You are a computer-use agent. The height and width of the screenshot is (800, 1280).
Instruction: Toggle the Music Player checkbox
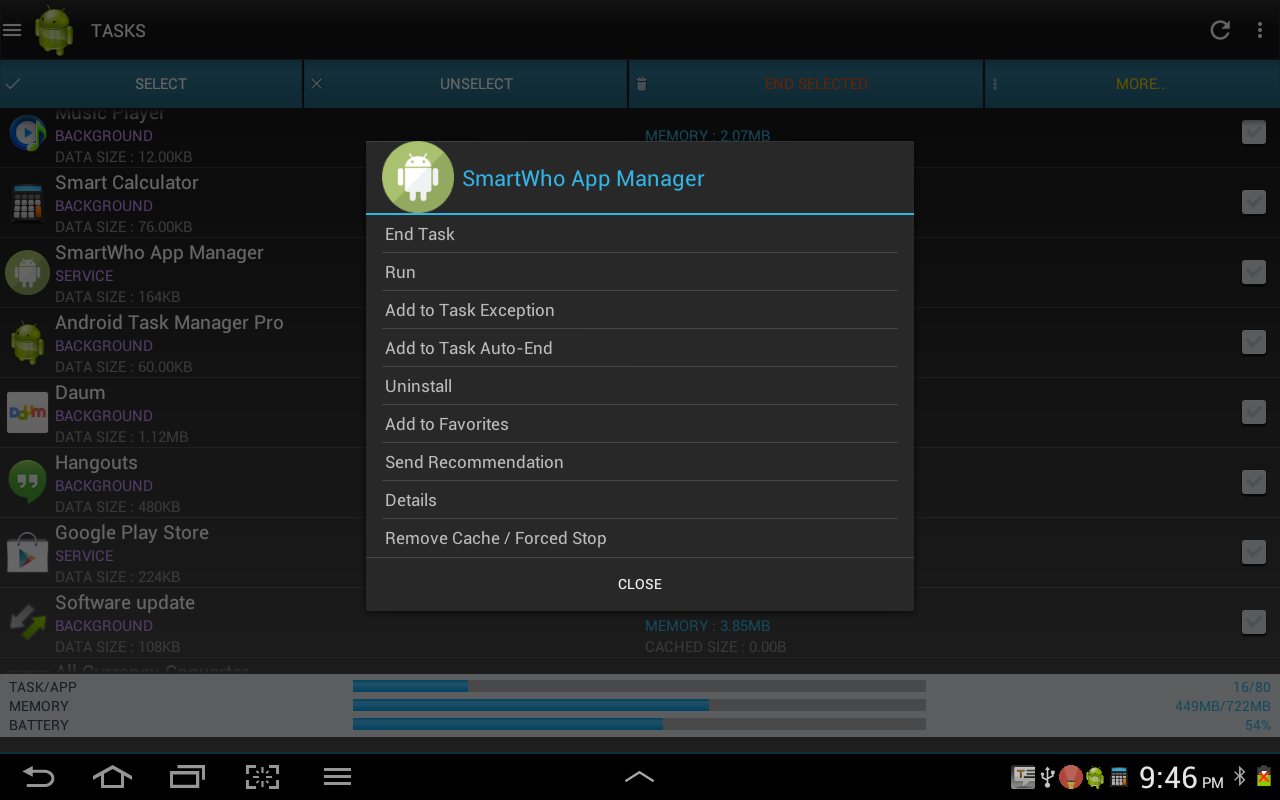coord(1254,132)
